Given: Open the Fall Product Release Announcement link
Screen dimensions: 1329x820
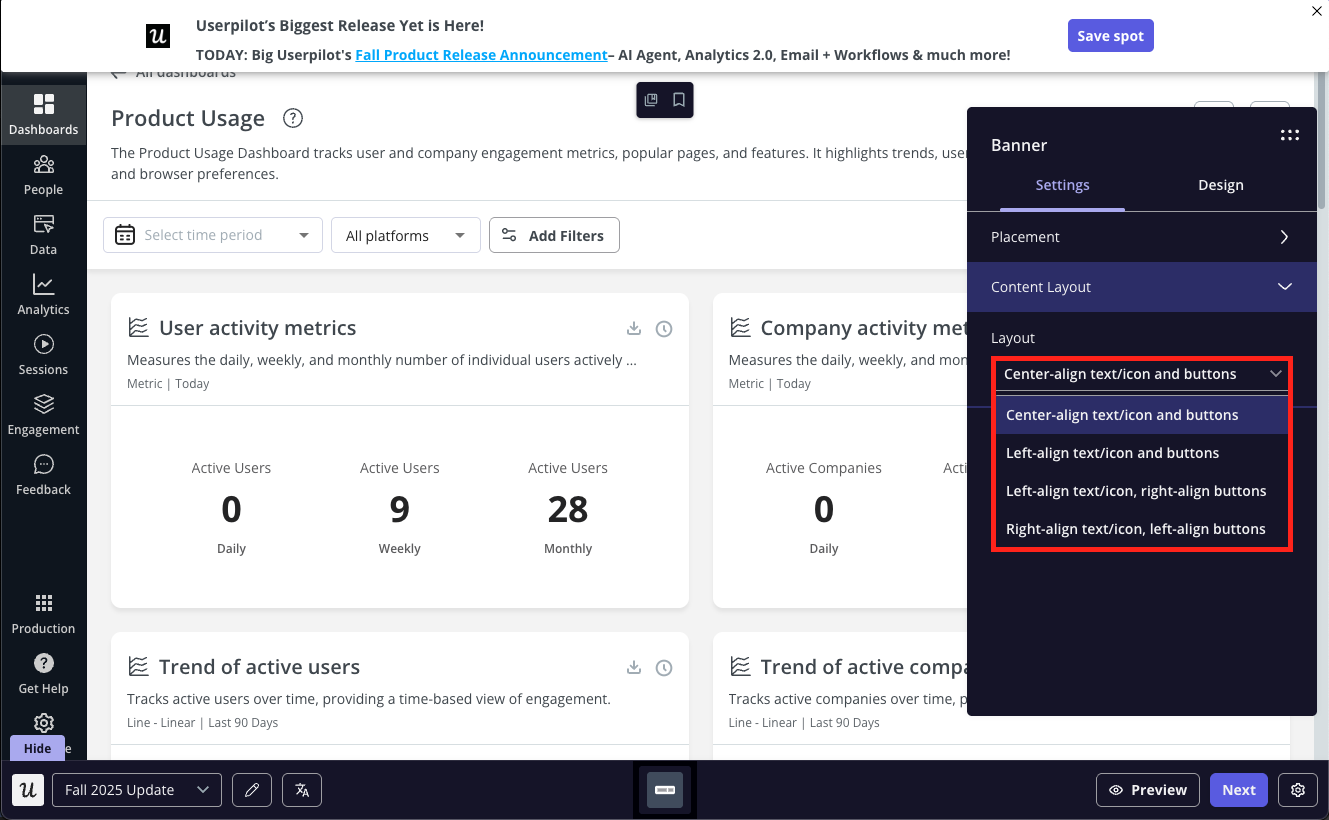Looking at the screenshot, I should tap(482, 55).
